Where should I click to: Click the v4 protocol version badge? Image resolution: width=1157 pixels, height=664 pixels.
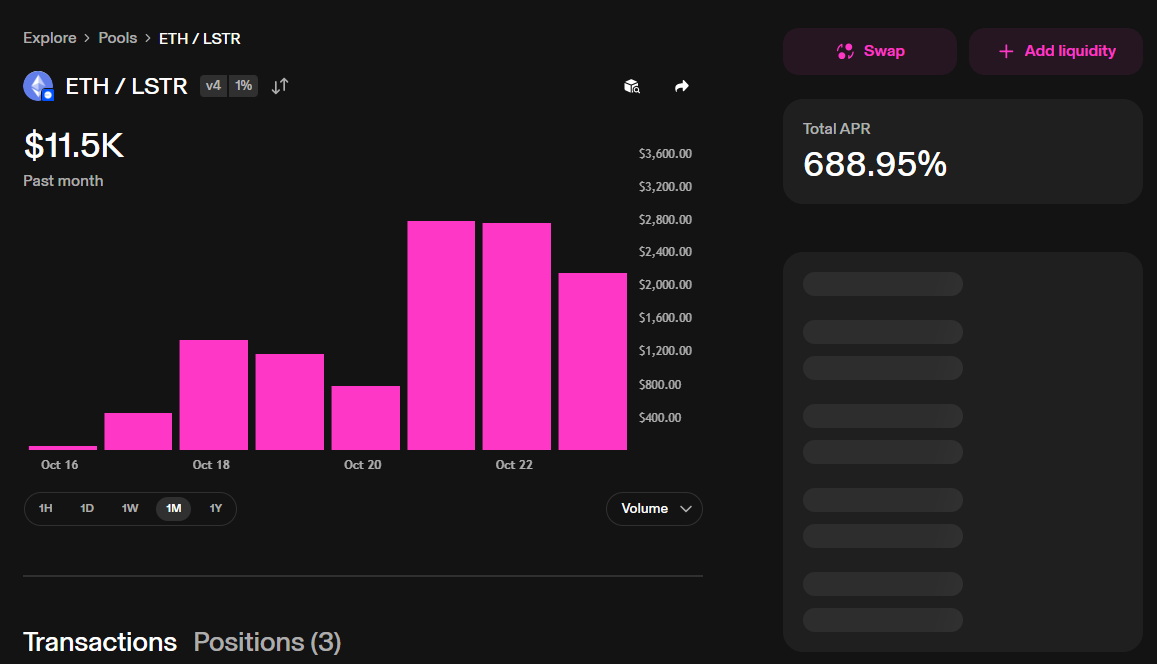tap(213, 86)
